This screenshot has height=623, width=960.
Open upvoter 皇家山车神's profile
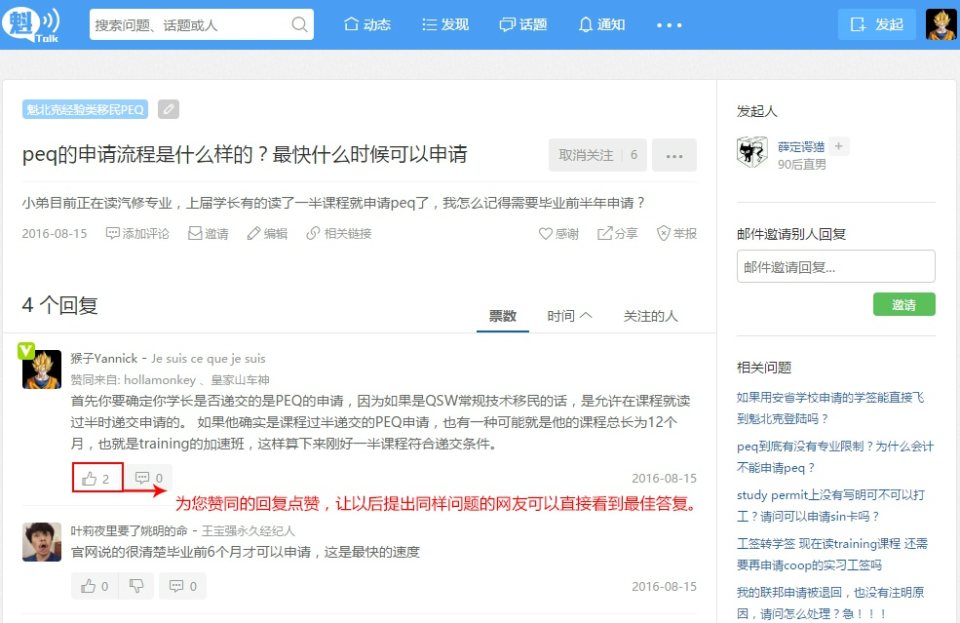(x=240, y=380)
